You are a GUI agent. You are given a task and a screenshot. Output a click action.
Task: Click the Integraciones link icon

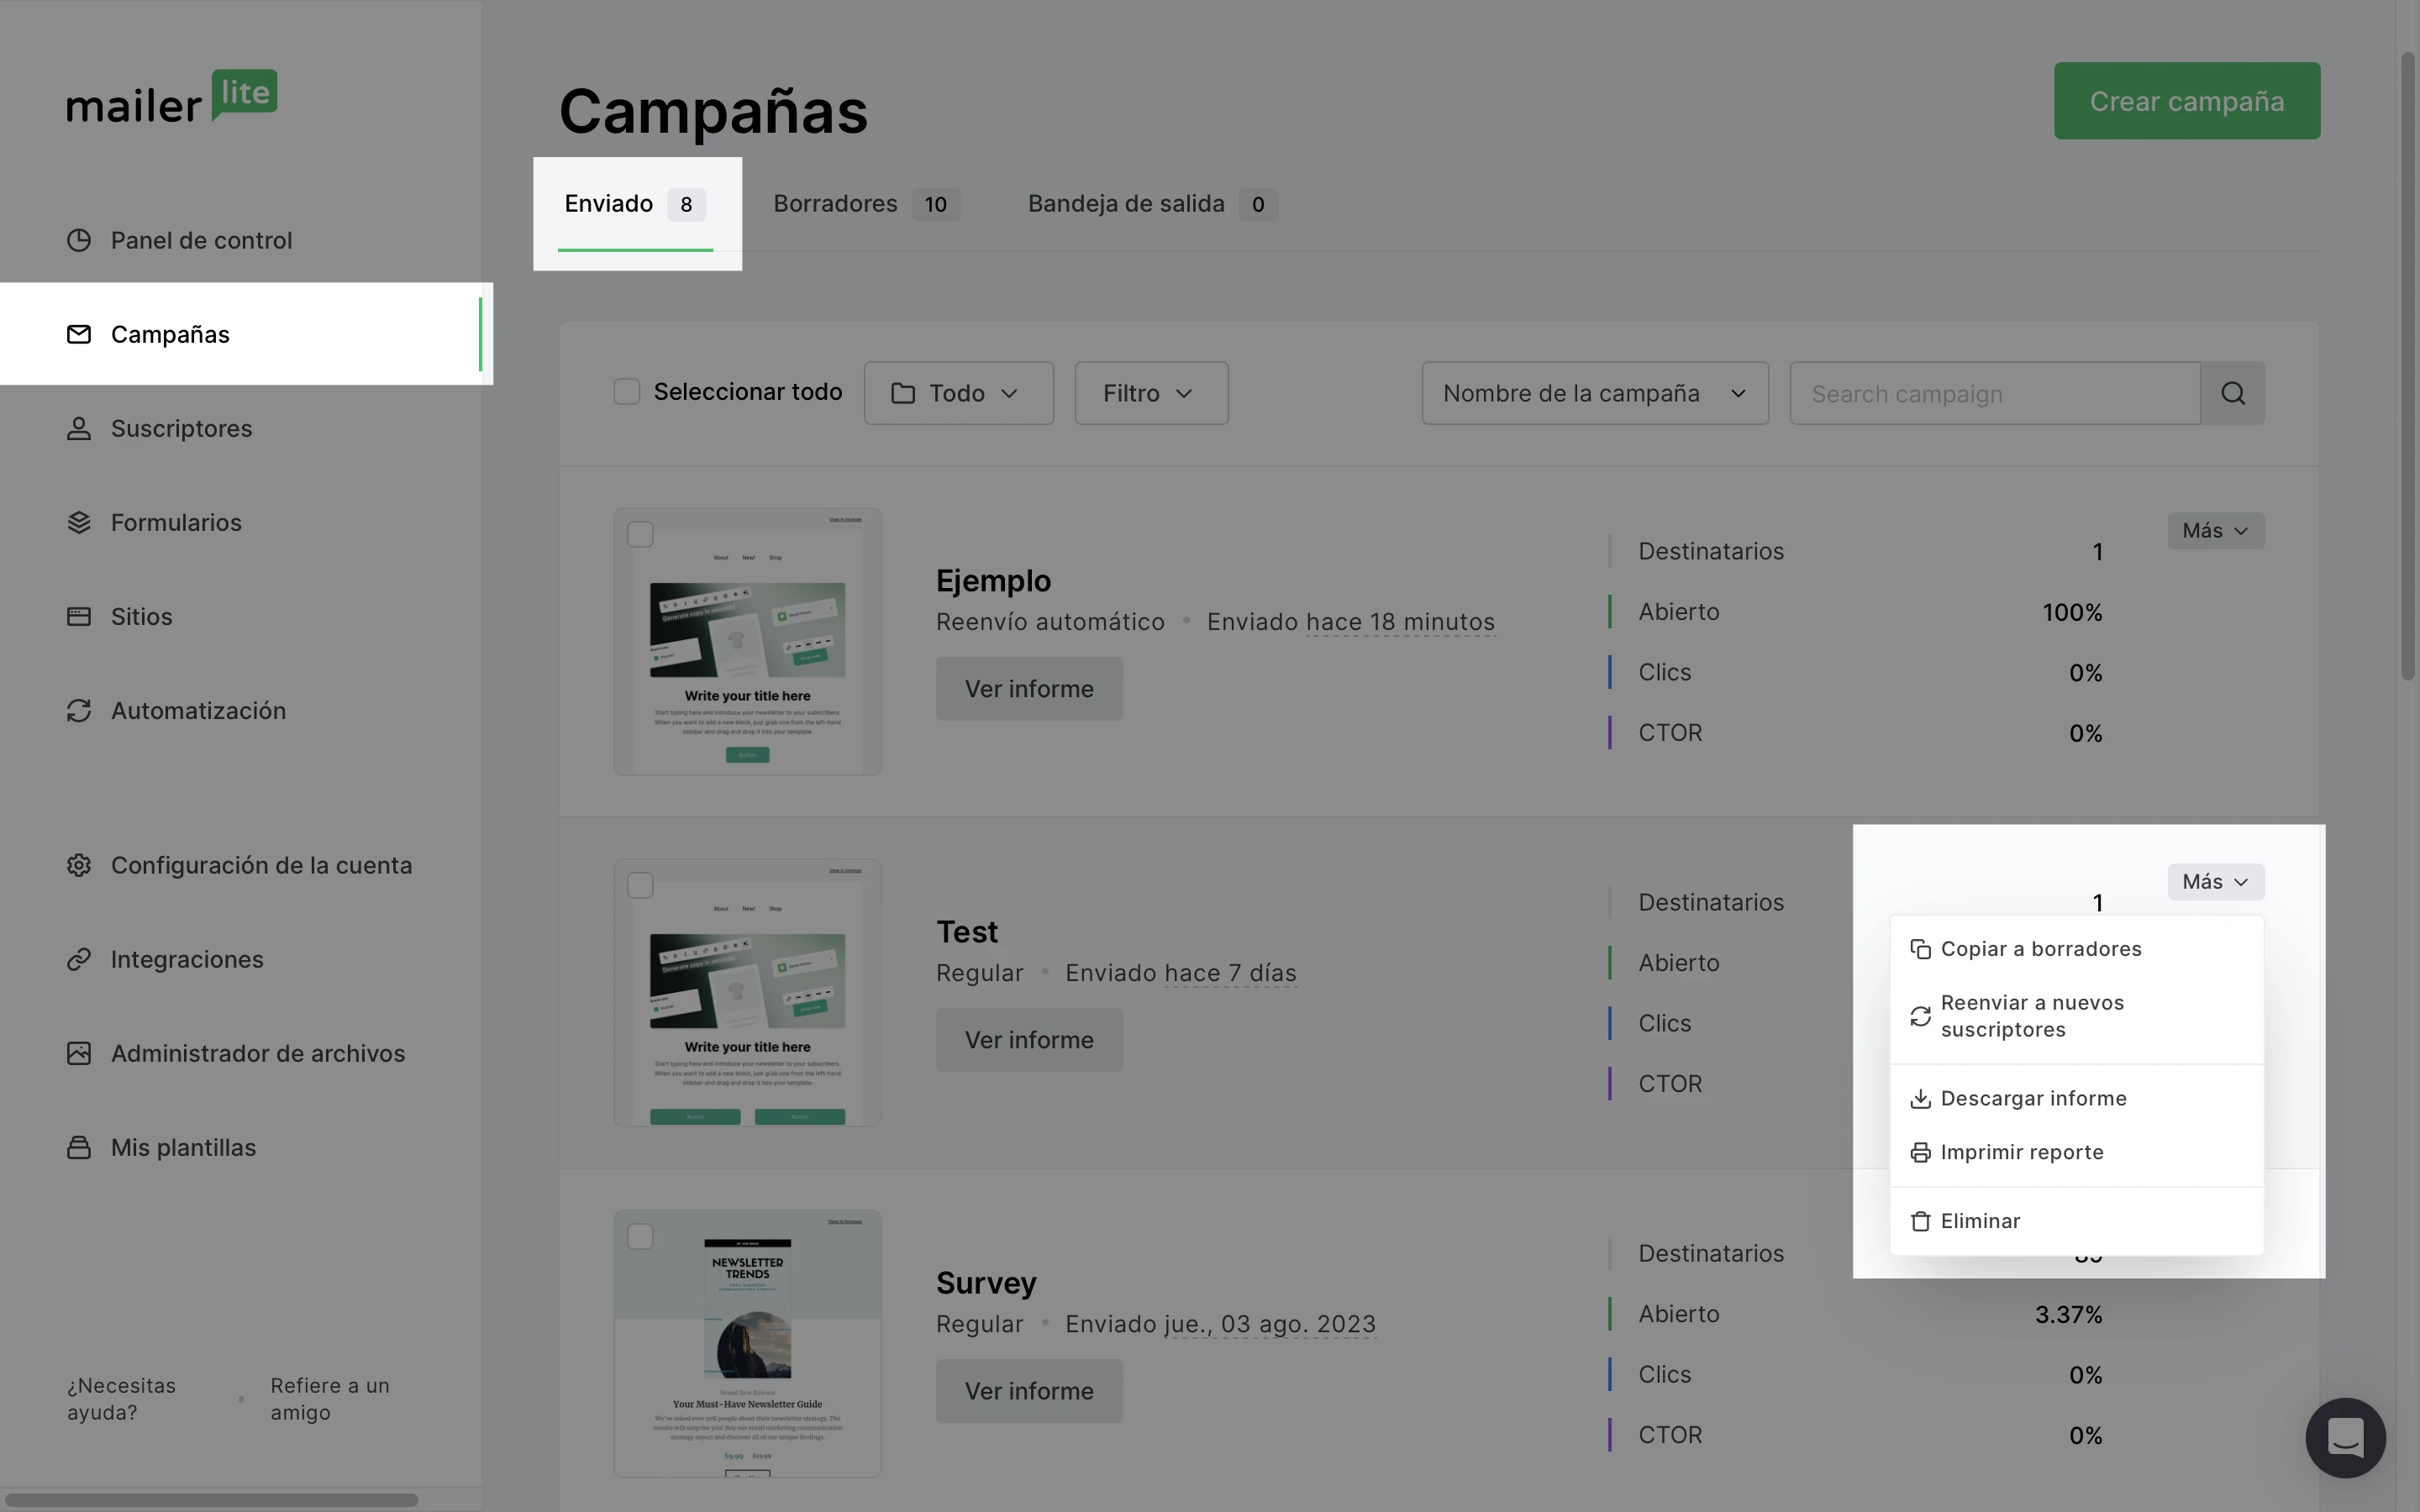pos(79,960)
